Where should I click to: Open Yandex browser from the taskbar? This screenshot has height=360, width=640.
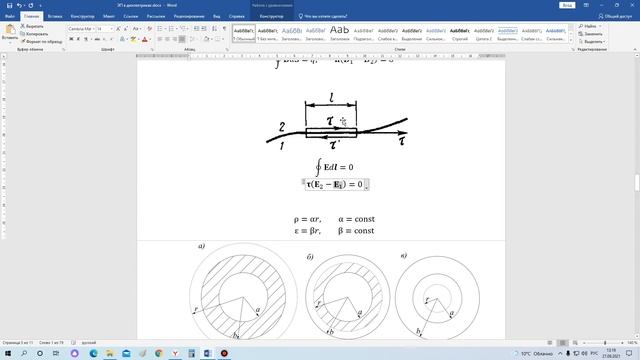175,353
